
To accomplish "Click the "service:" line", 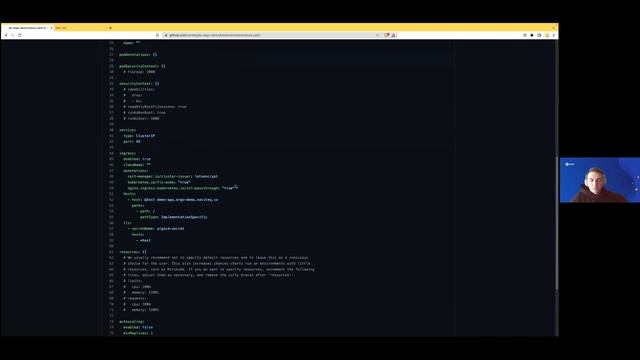I will (x=127, y=130).
